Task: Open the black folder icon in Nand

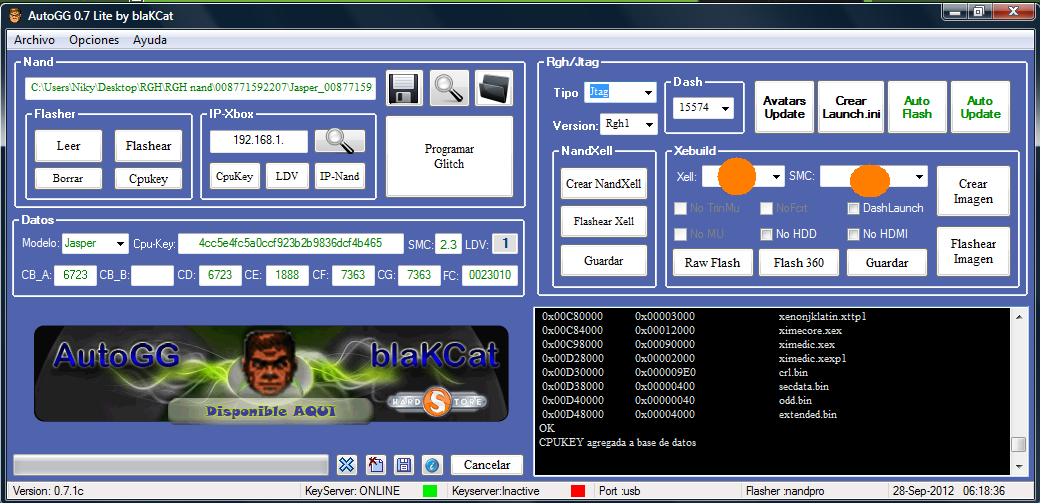Action: click(x=493, y=89)
